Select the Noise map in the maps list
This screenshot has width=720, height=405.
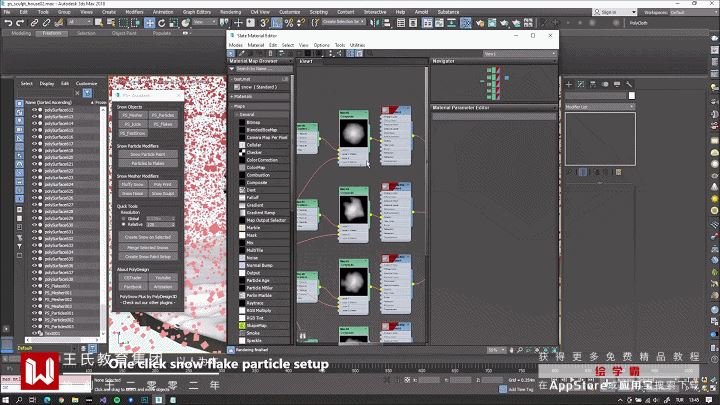point(252,258)
